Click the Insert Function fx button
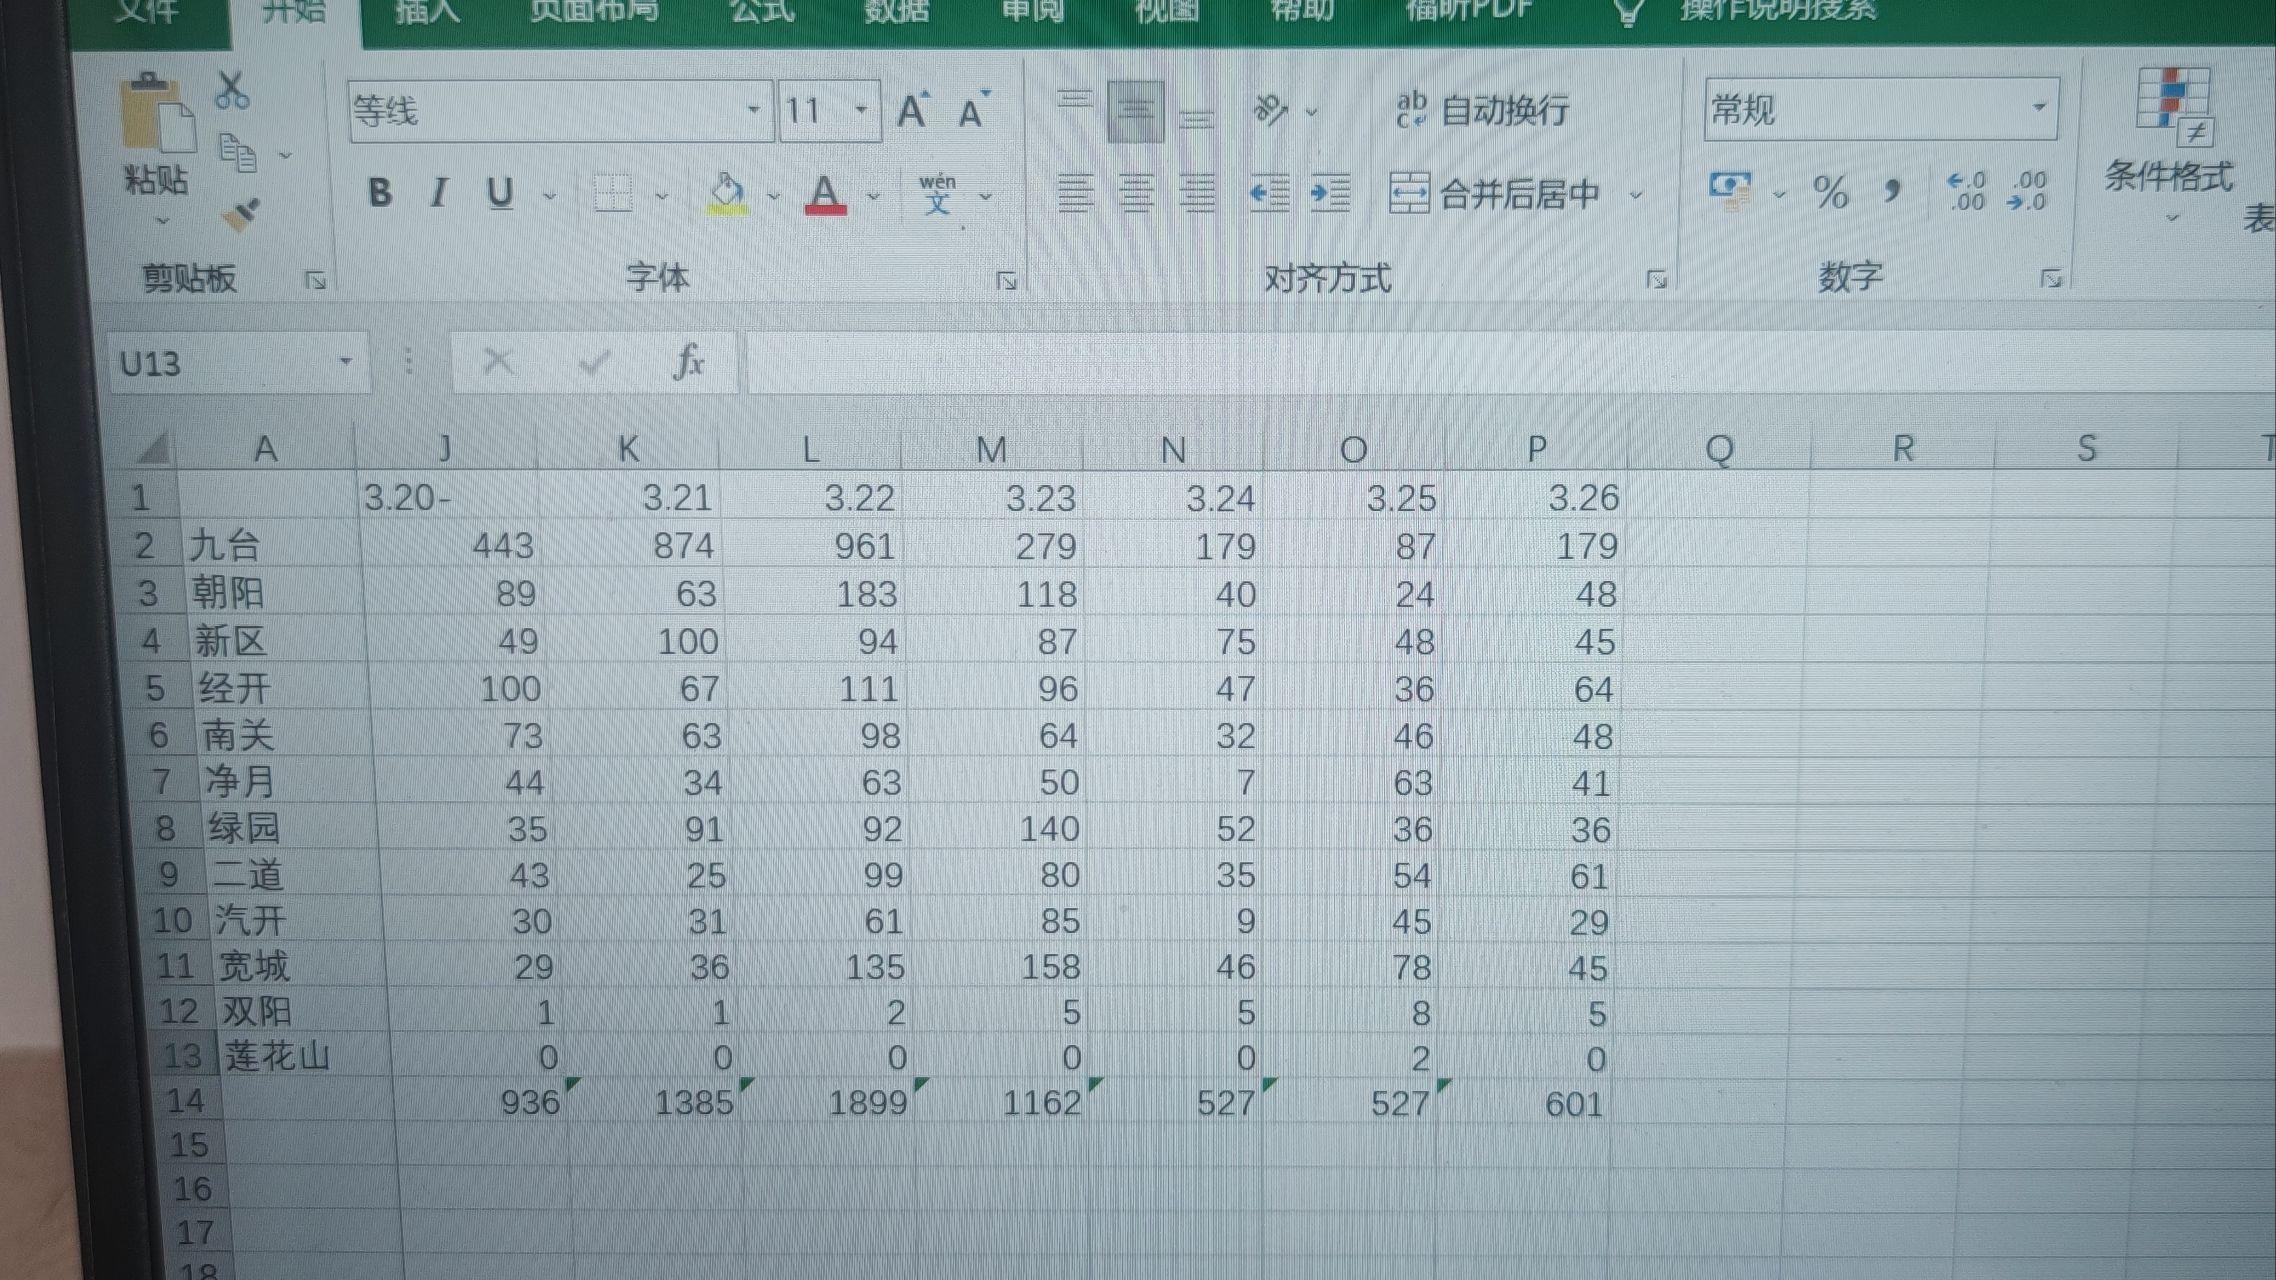This screenshot has width=2276, height=1280. pyautogui.click(x=689, y=361)
